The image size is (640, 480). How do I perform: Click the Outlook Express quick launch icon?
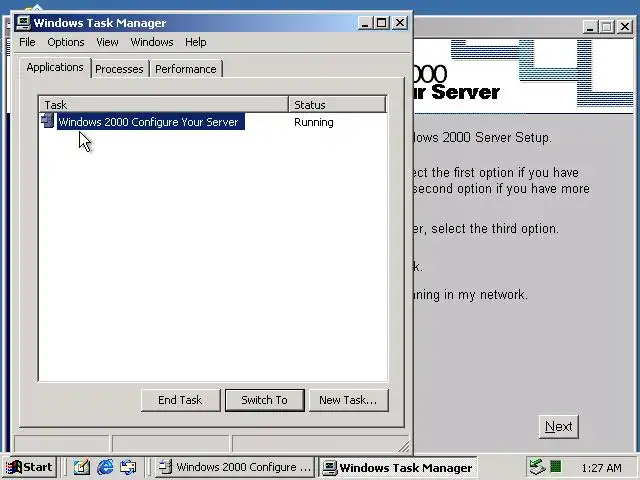128,467
